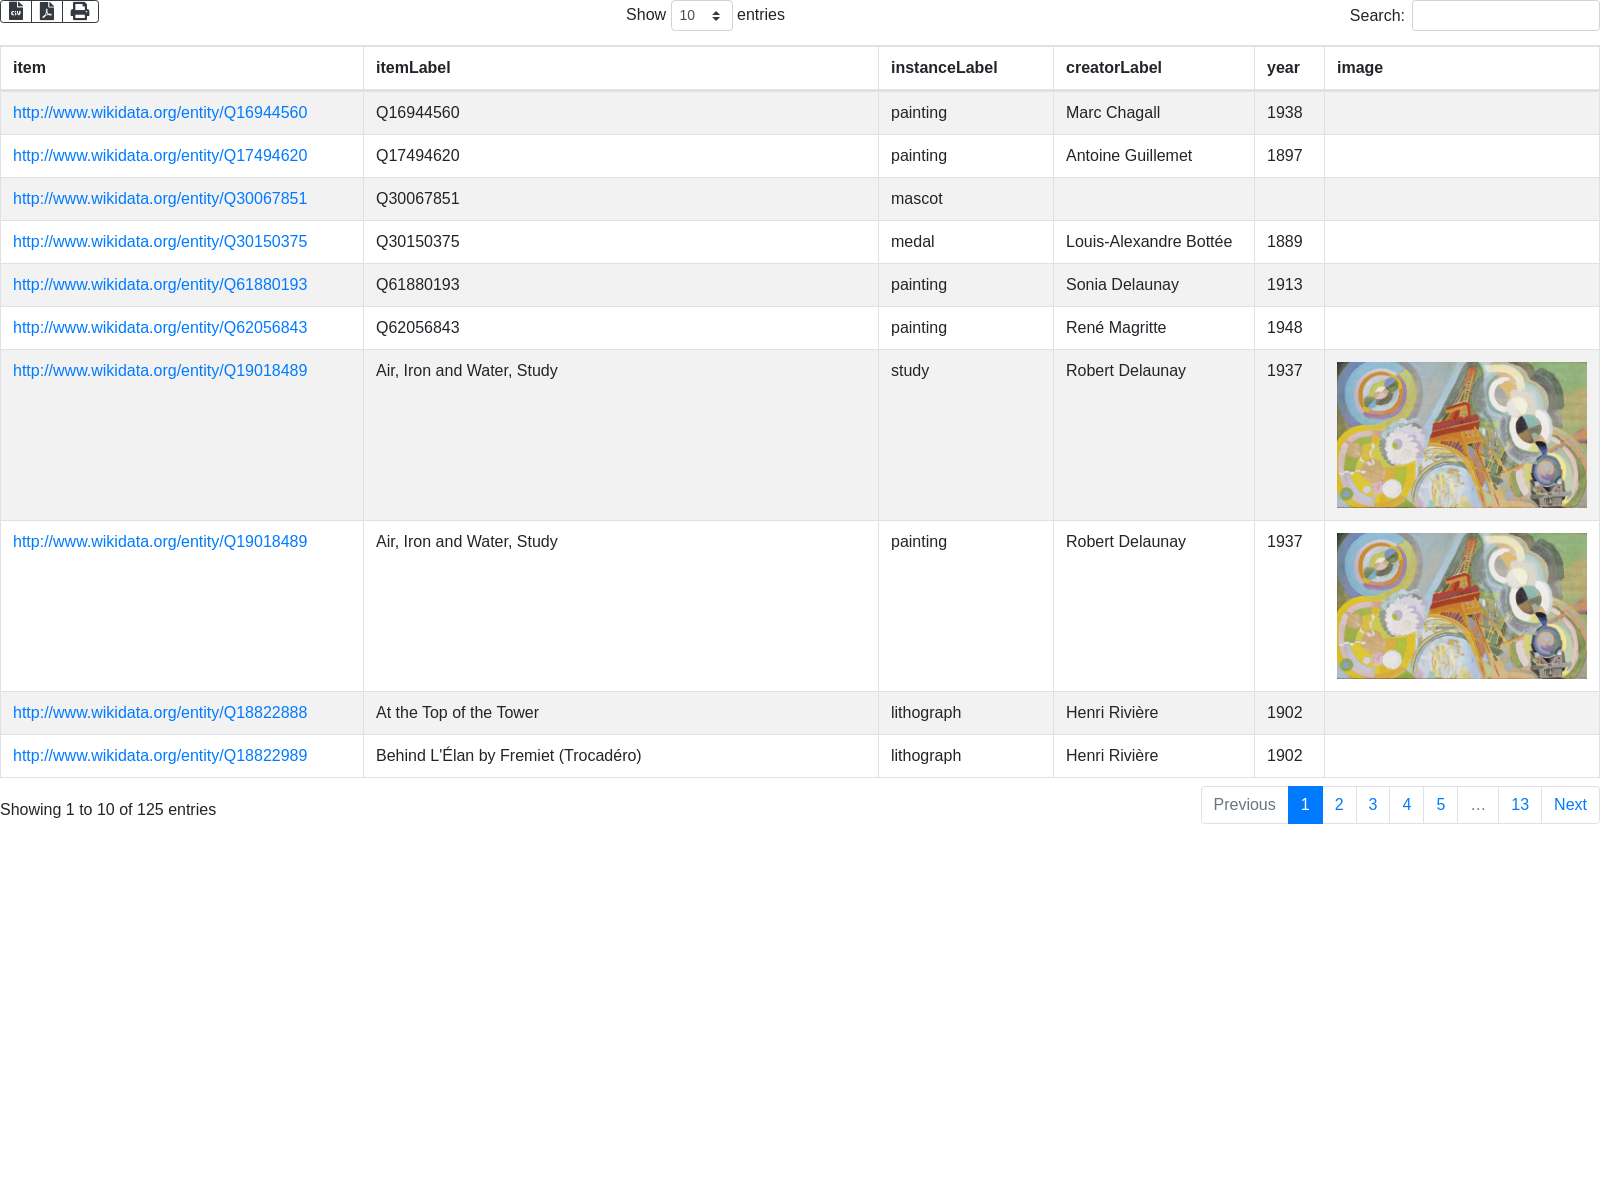Open Wikidata link Q30067851

coord(160,199)
